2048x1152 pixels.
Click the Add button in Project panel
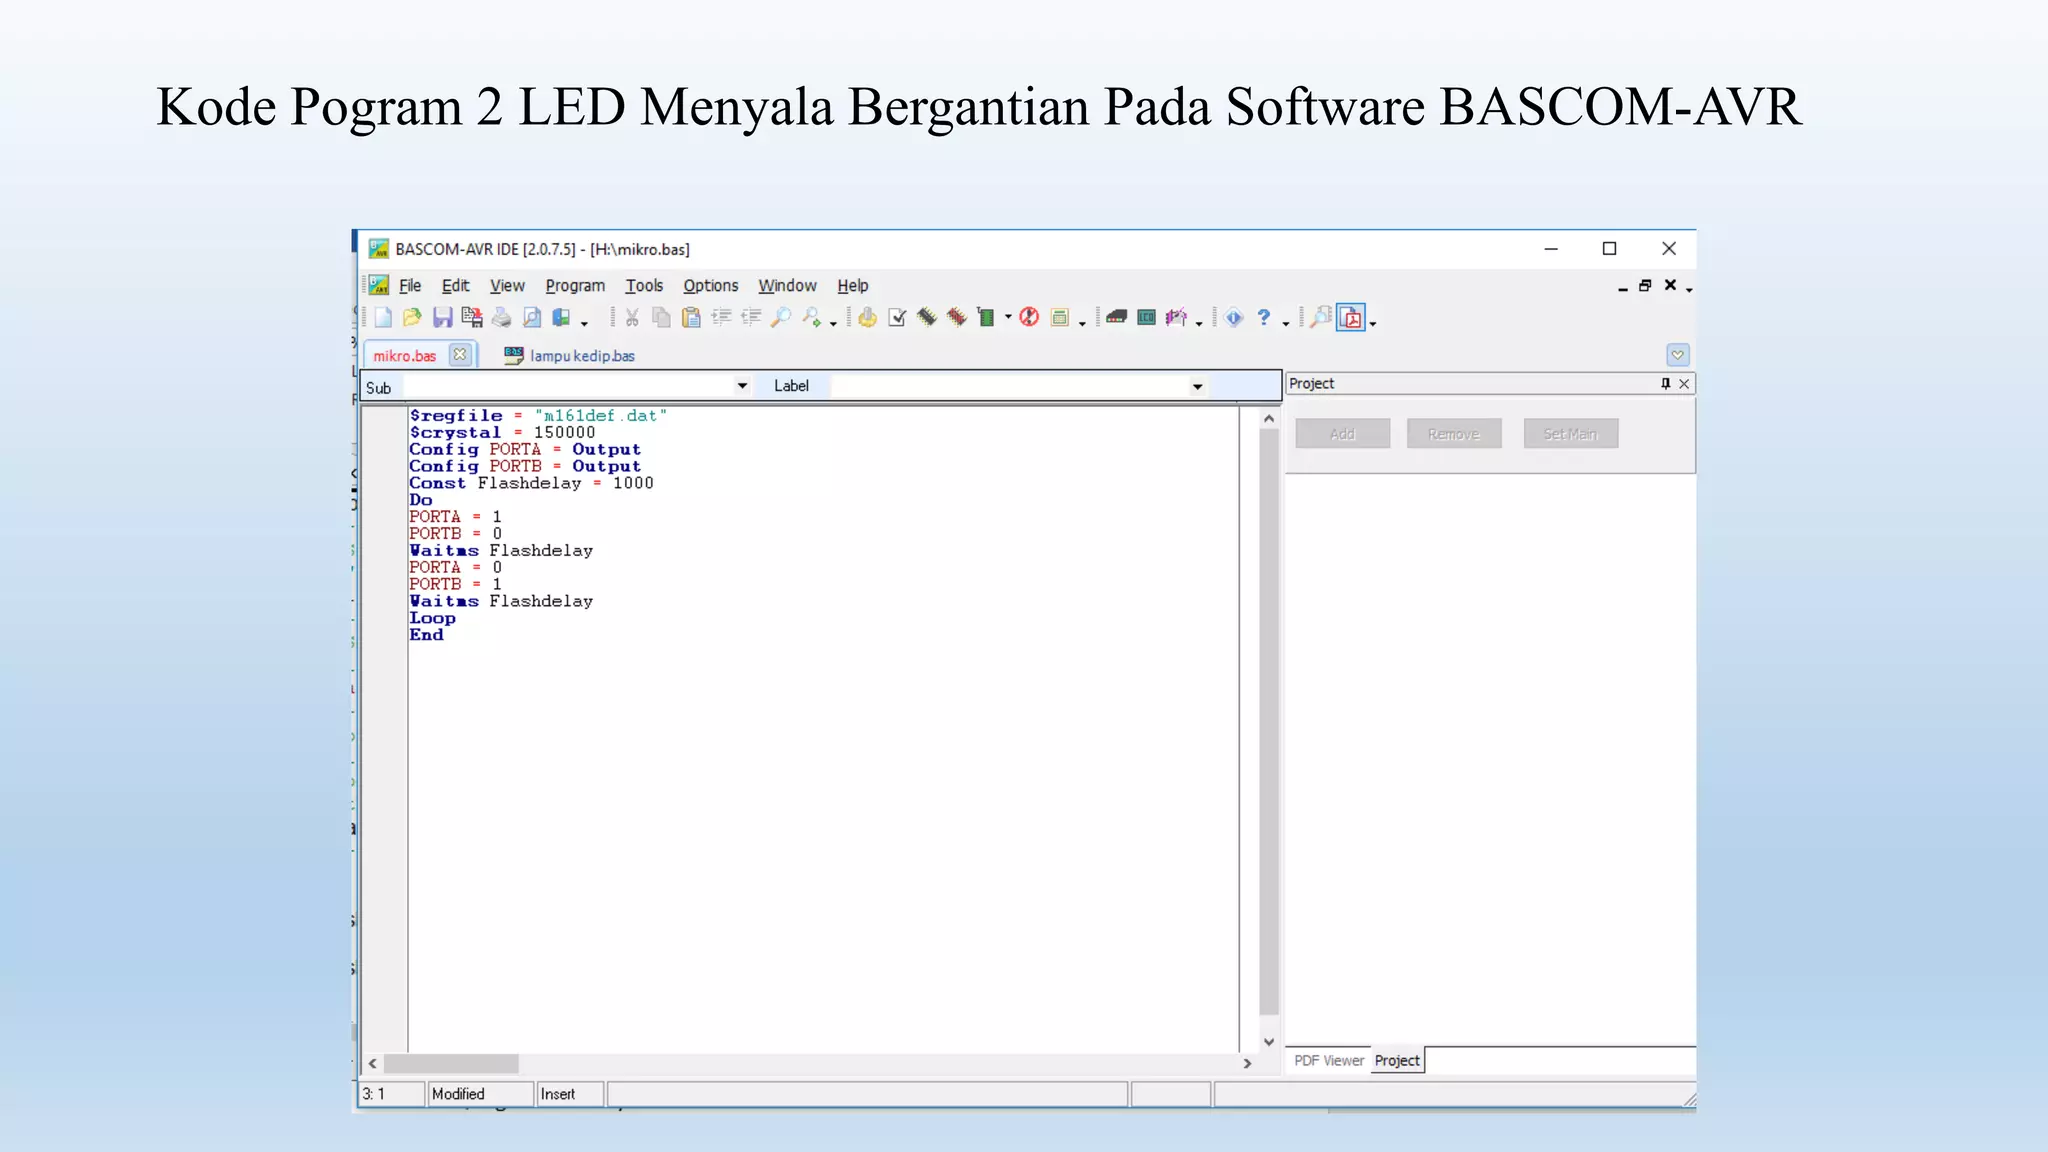tap(1342, 434)
